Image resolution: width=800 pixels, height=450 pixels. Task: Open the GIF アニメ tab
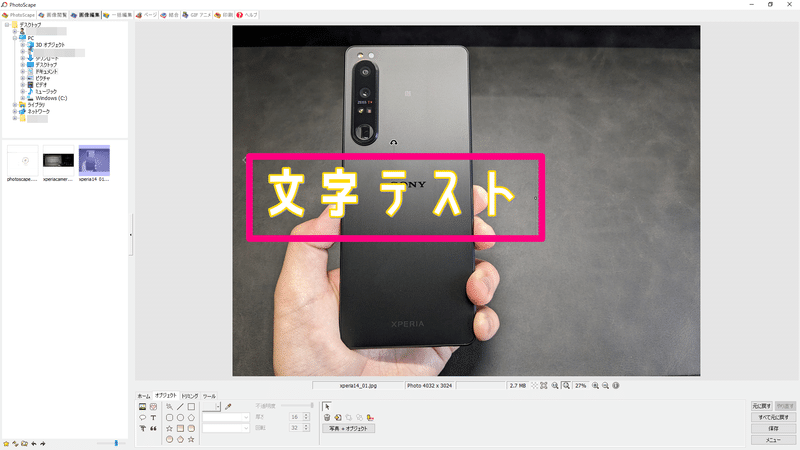[197, 15]
